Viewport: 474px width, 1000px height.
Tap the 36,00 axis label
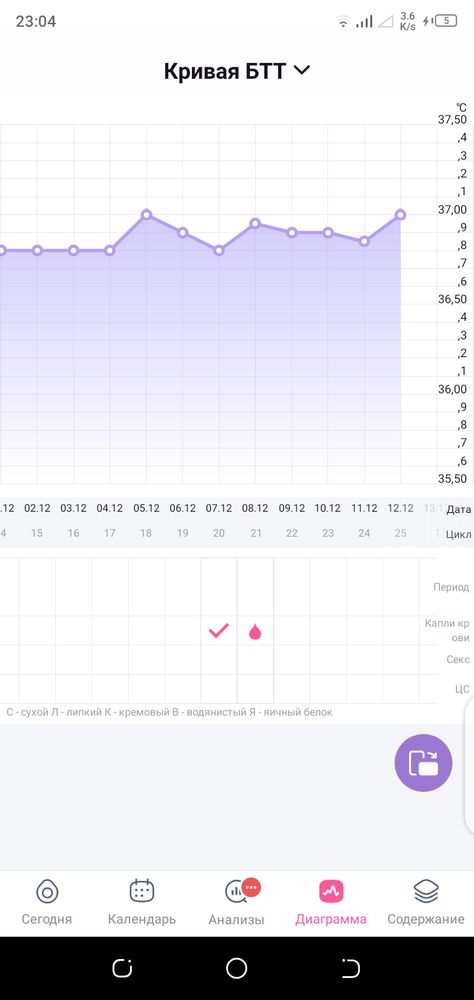(x=452, y=390)
